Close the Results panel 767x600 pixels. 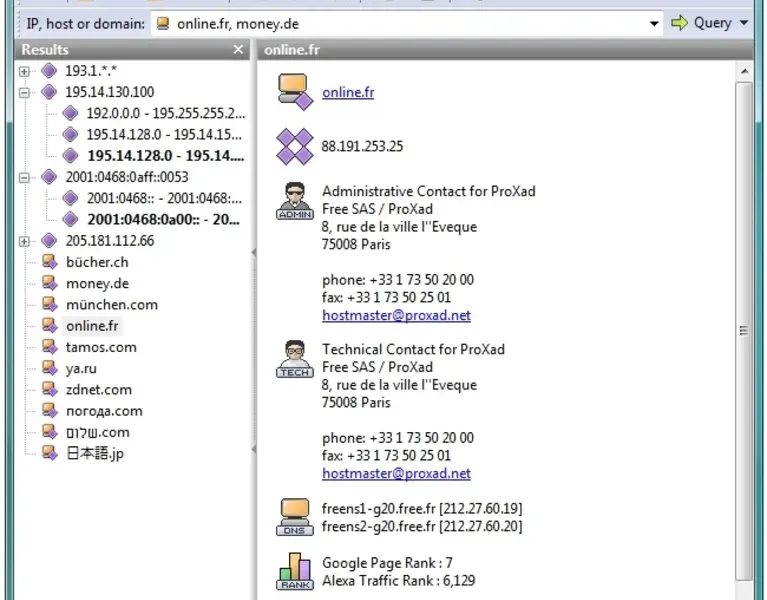(x=238, y=49)
